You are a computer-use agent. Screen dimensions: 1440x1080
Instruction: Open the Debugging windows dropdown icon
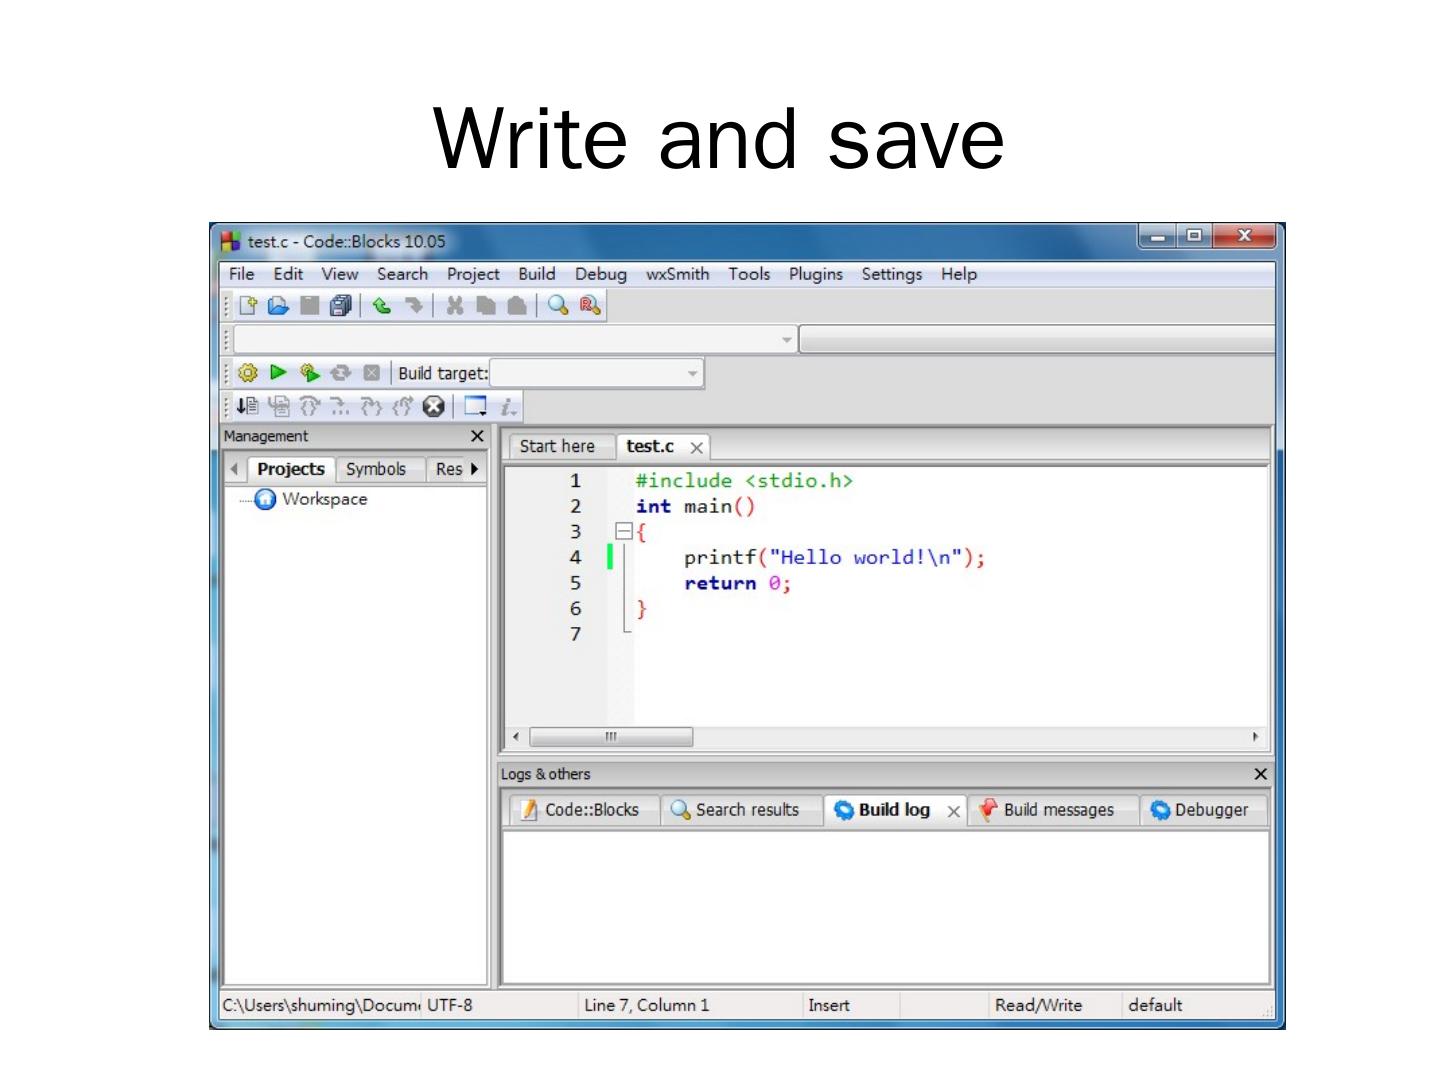point(475,406)
